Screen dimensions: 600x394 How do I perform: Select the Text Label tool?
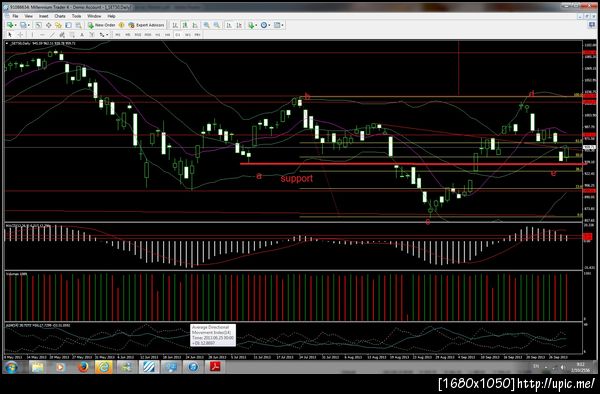pyautogui.click(x=92, y=35)
